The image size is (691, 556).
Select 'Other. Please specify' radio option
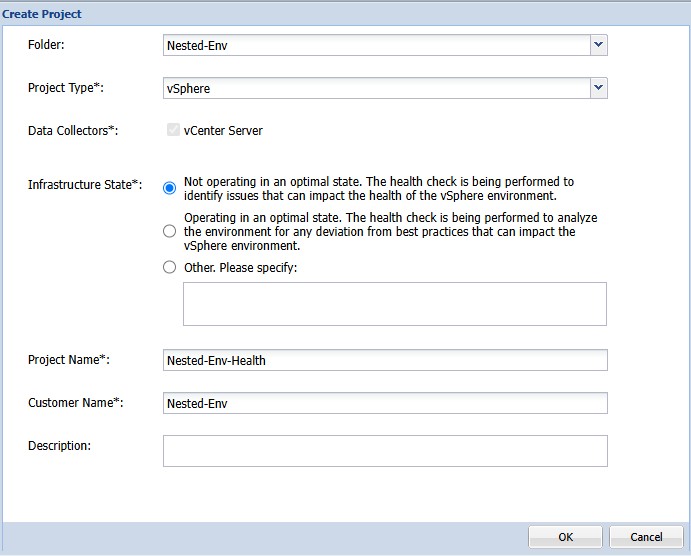point(170,267)
